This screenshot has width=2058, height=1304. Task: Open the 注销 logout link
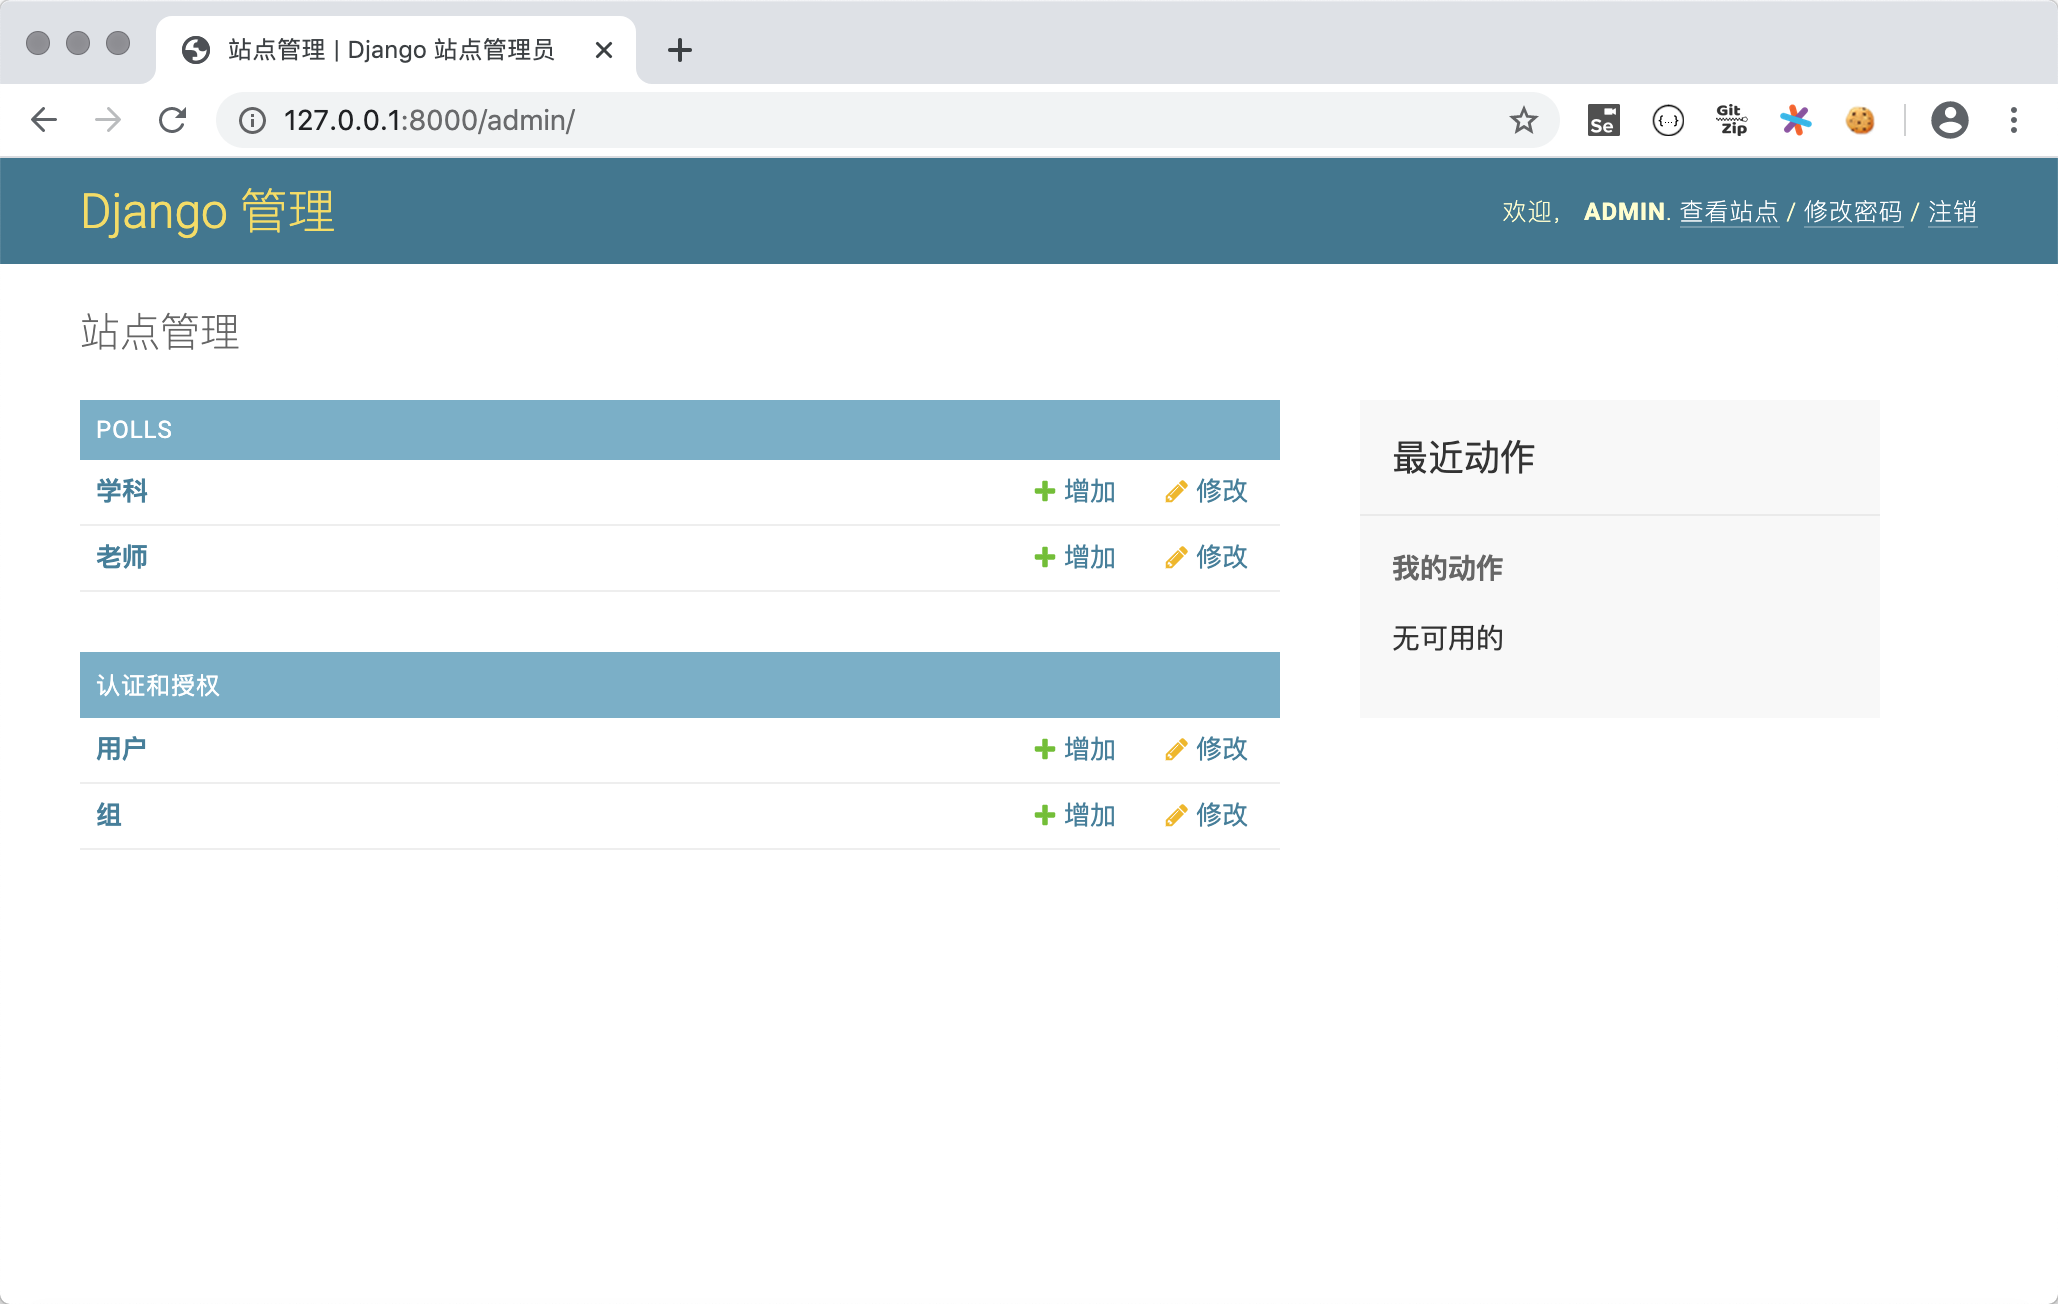pyautogui.click(x=1952, y=212)
